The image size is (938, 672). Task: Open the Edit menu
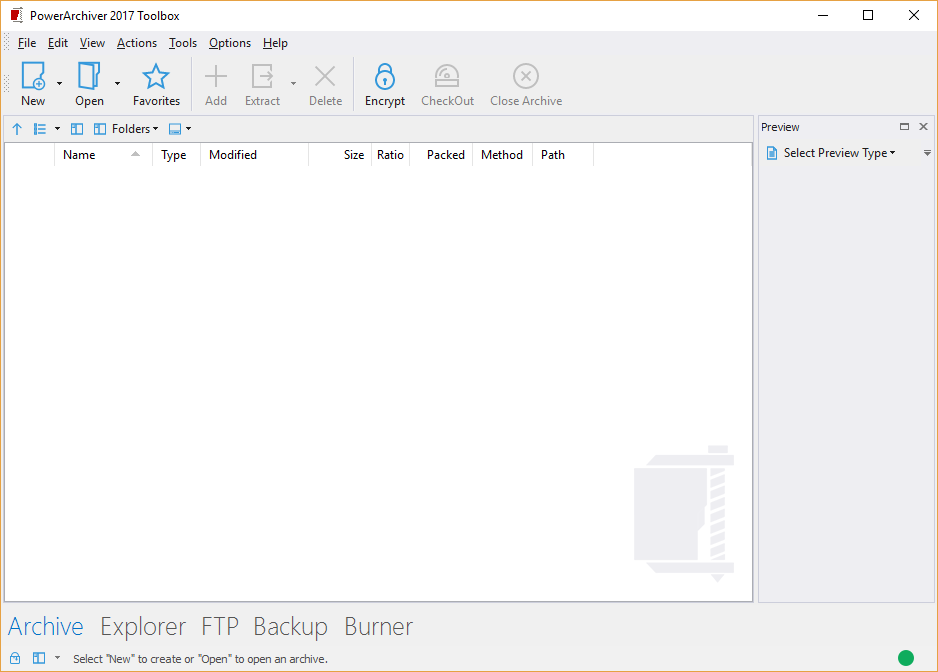[x=58, y=43]
